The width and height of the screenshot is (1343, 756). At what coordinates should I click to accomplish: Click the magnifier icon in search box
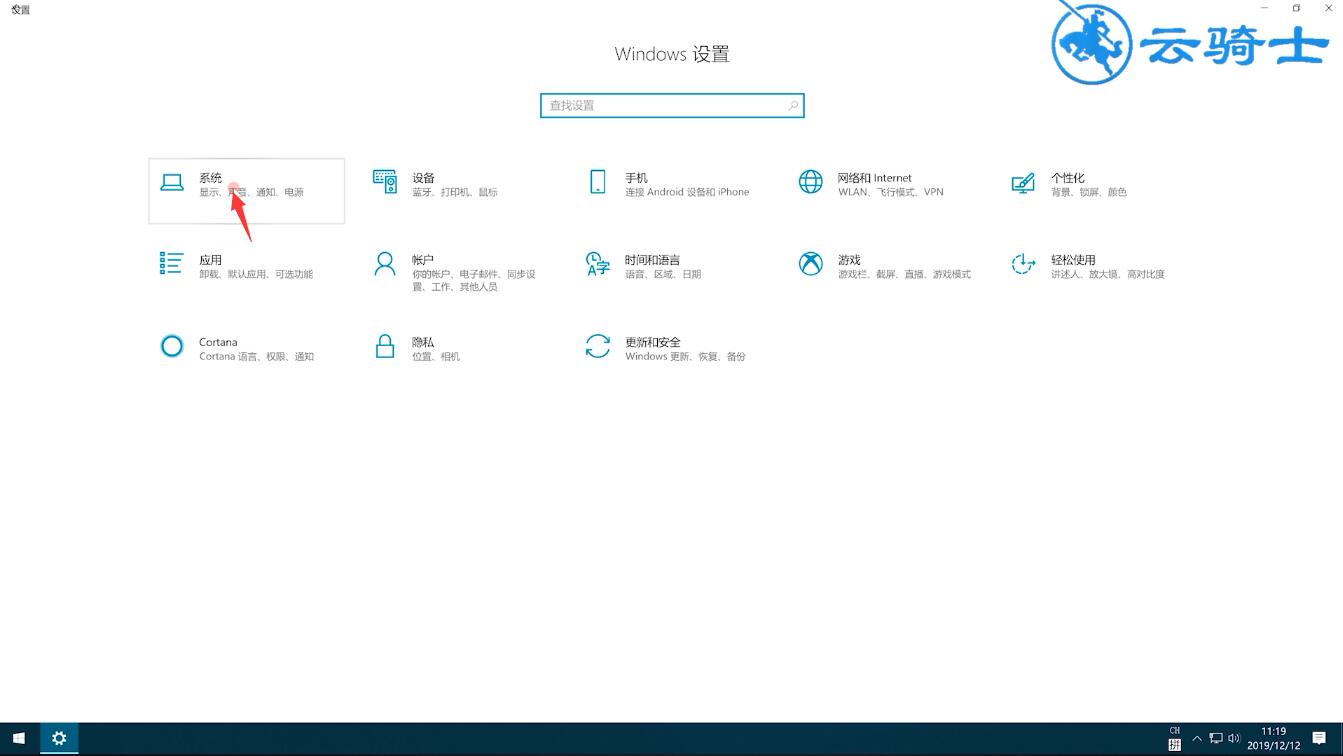point(793,105)
